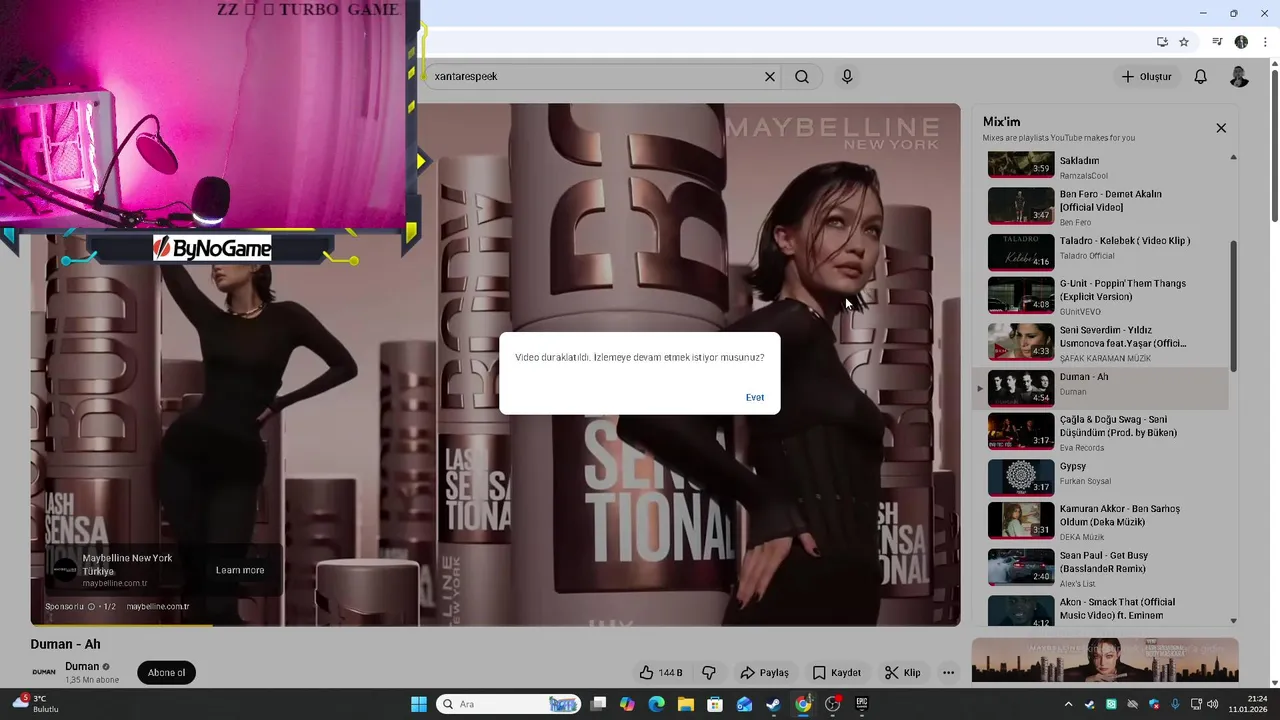The image size is (1280, 720).
Task: Click the ad progress bar
Action: (495, 625)
